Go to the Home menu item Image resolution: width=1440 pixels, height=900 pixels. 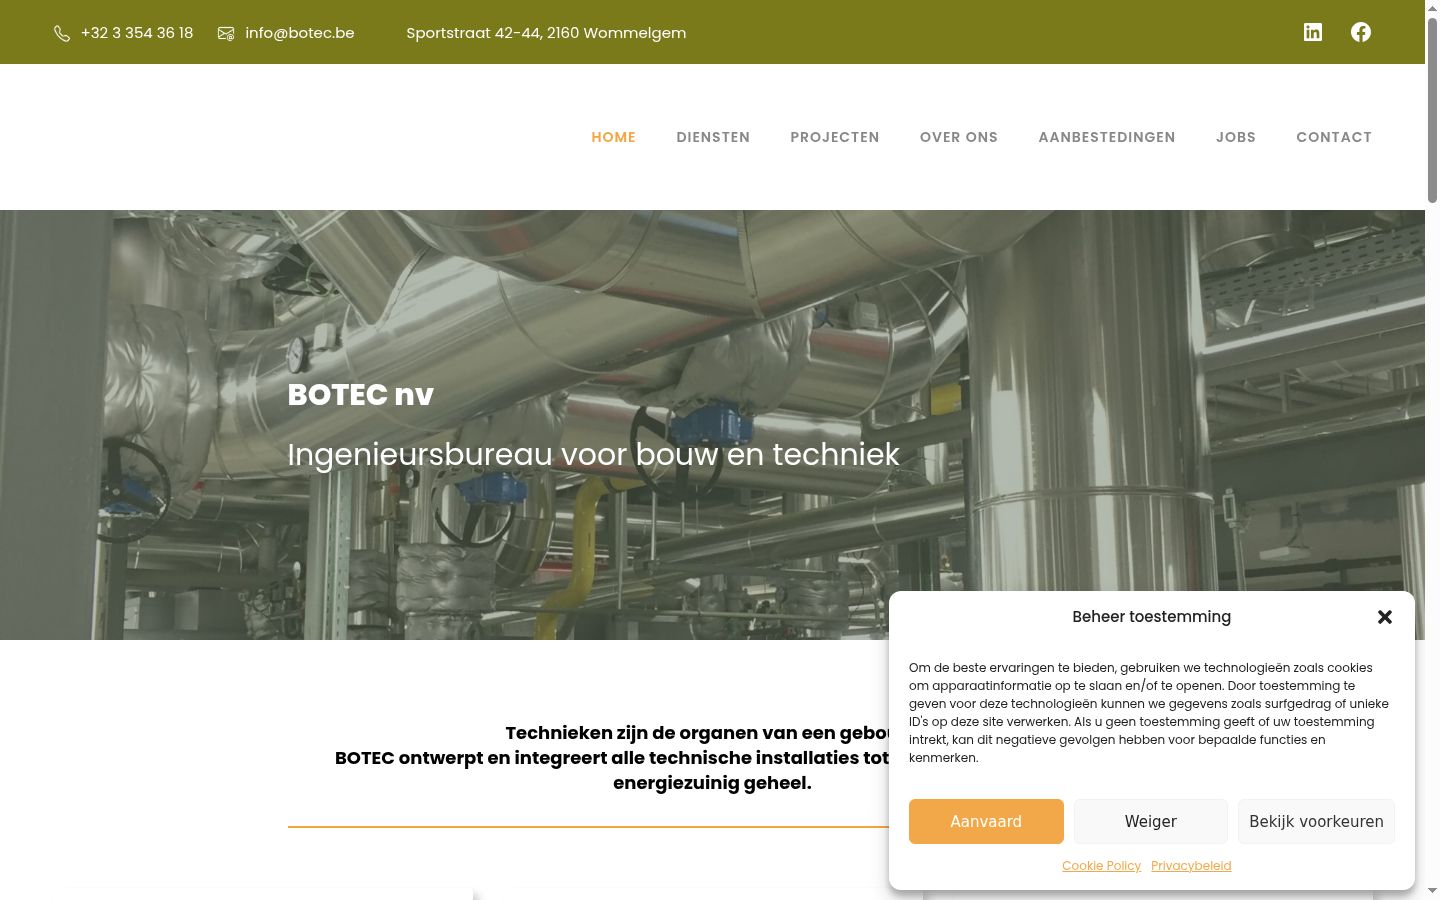[614, 137]
